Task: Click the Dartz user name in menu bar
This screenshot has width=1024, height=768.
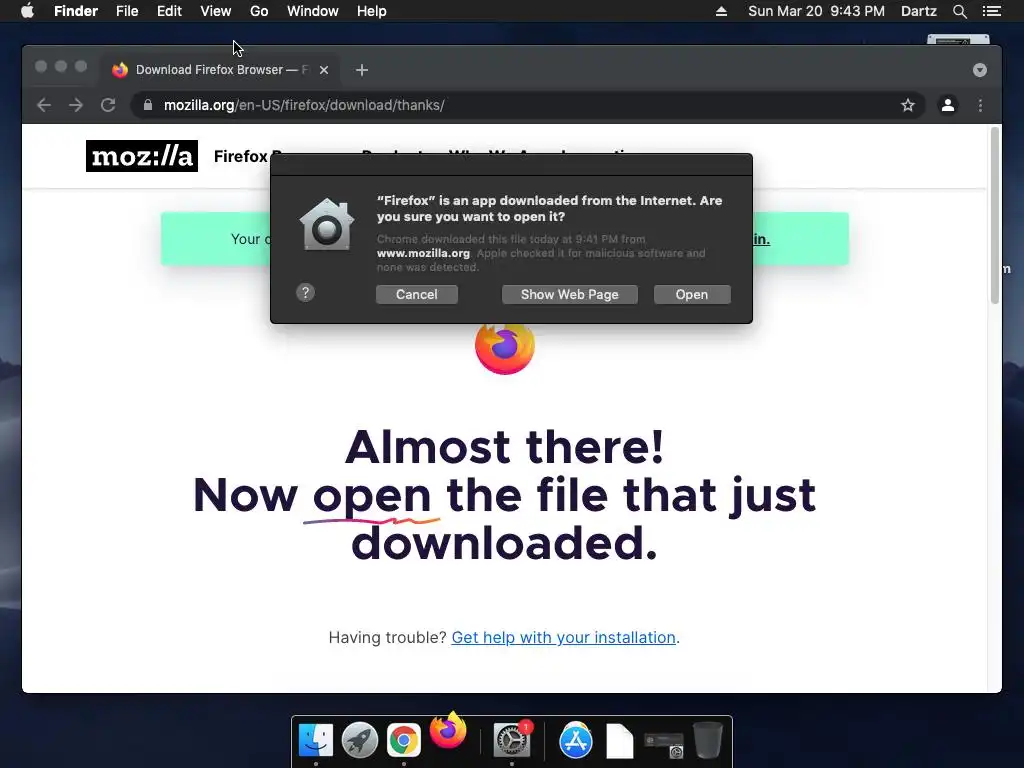Action: (x=918, y=11)
